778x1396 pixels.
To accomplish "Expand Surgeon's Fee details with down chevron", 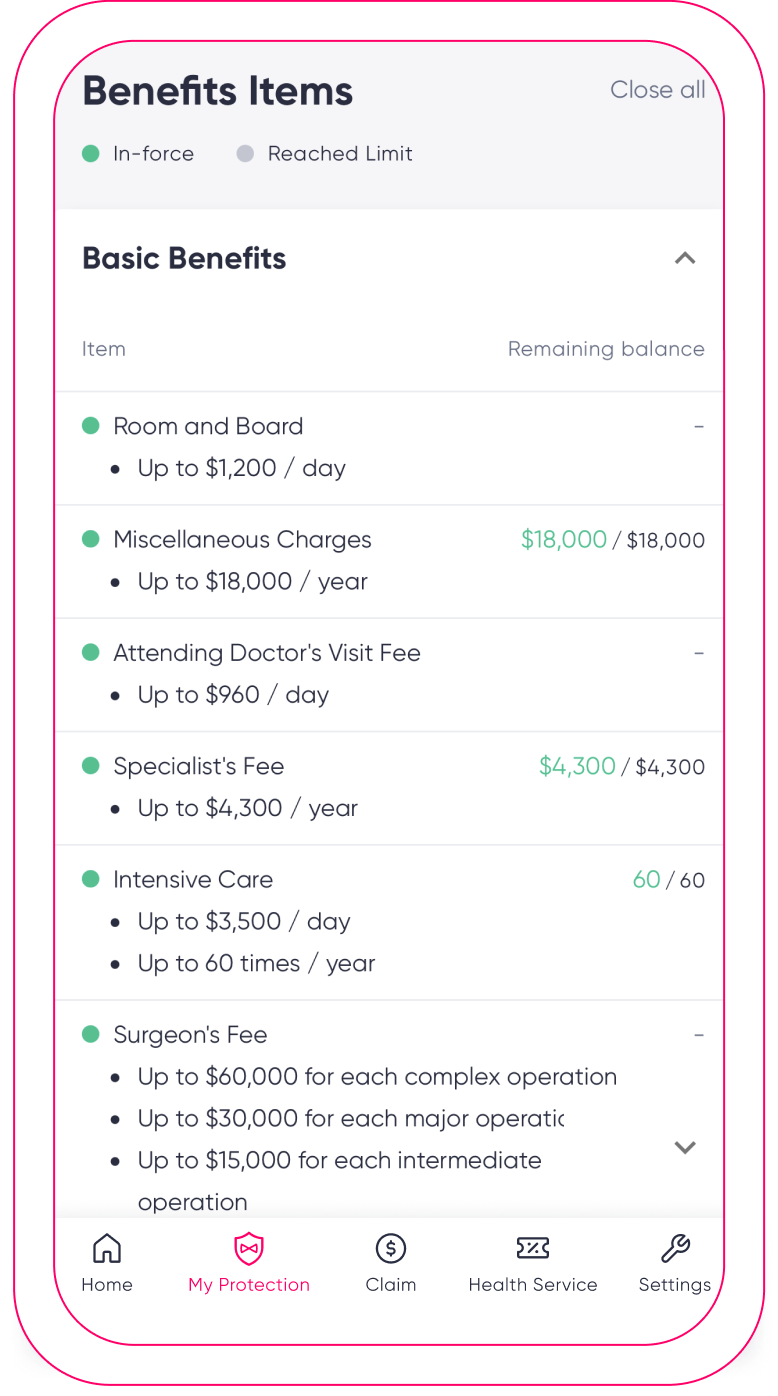I will [x=685, y=1147].
